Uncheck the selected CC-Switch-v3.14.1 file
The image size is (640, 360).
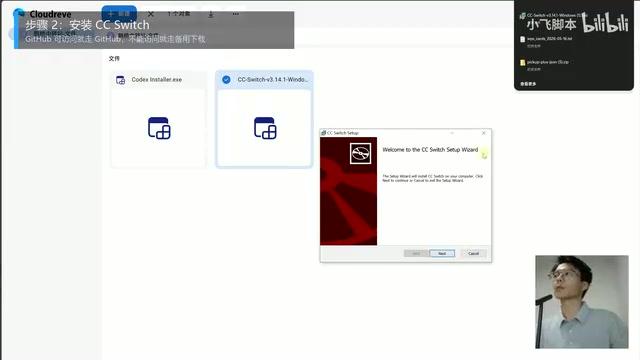[226, 80]
